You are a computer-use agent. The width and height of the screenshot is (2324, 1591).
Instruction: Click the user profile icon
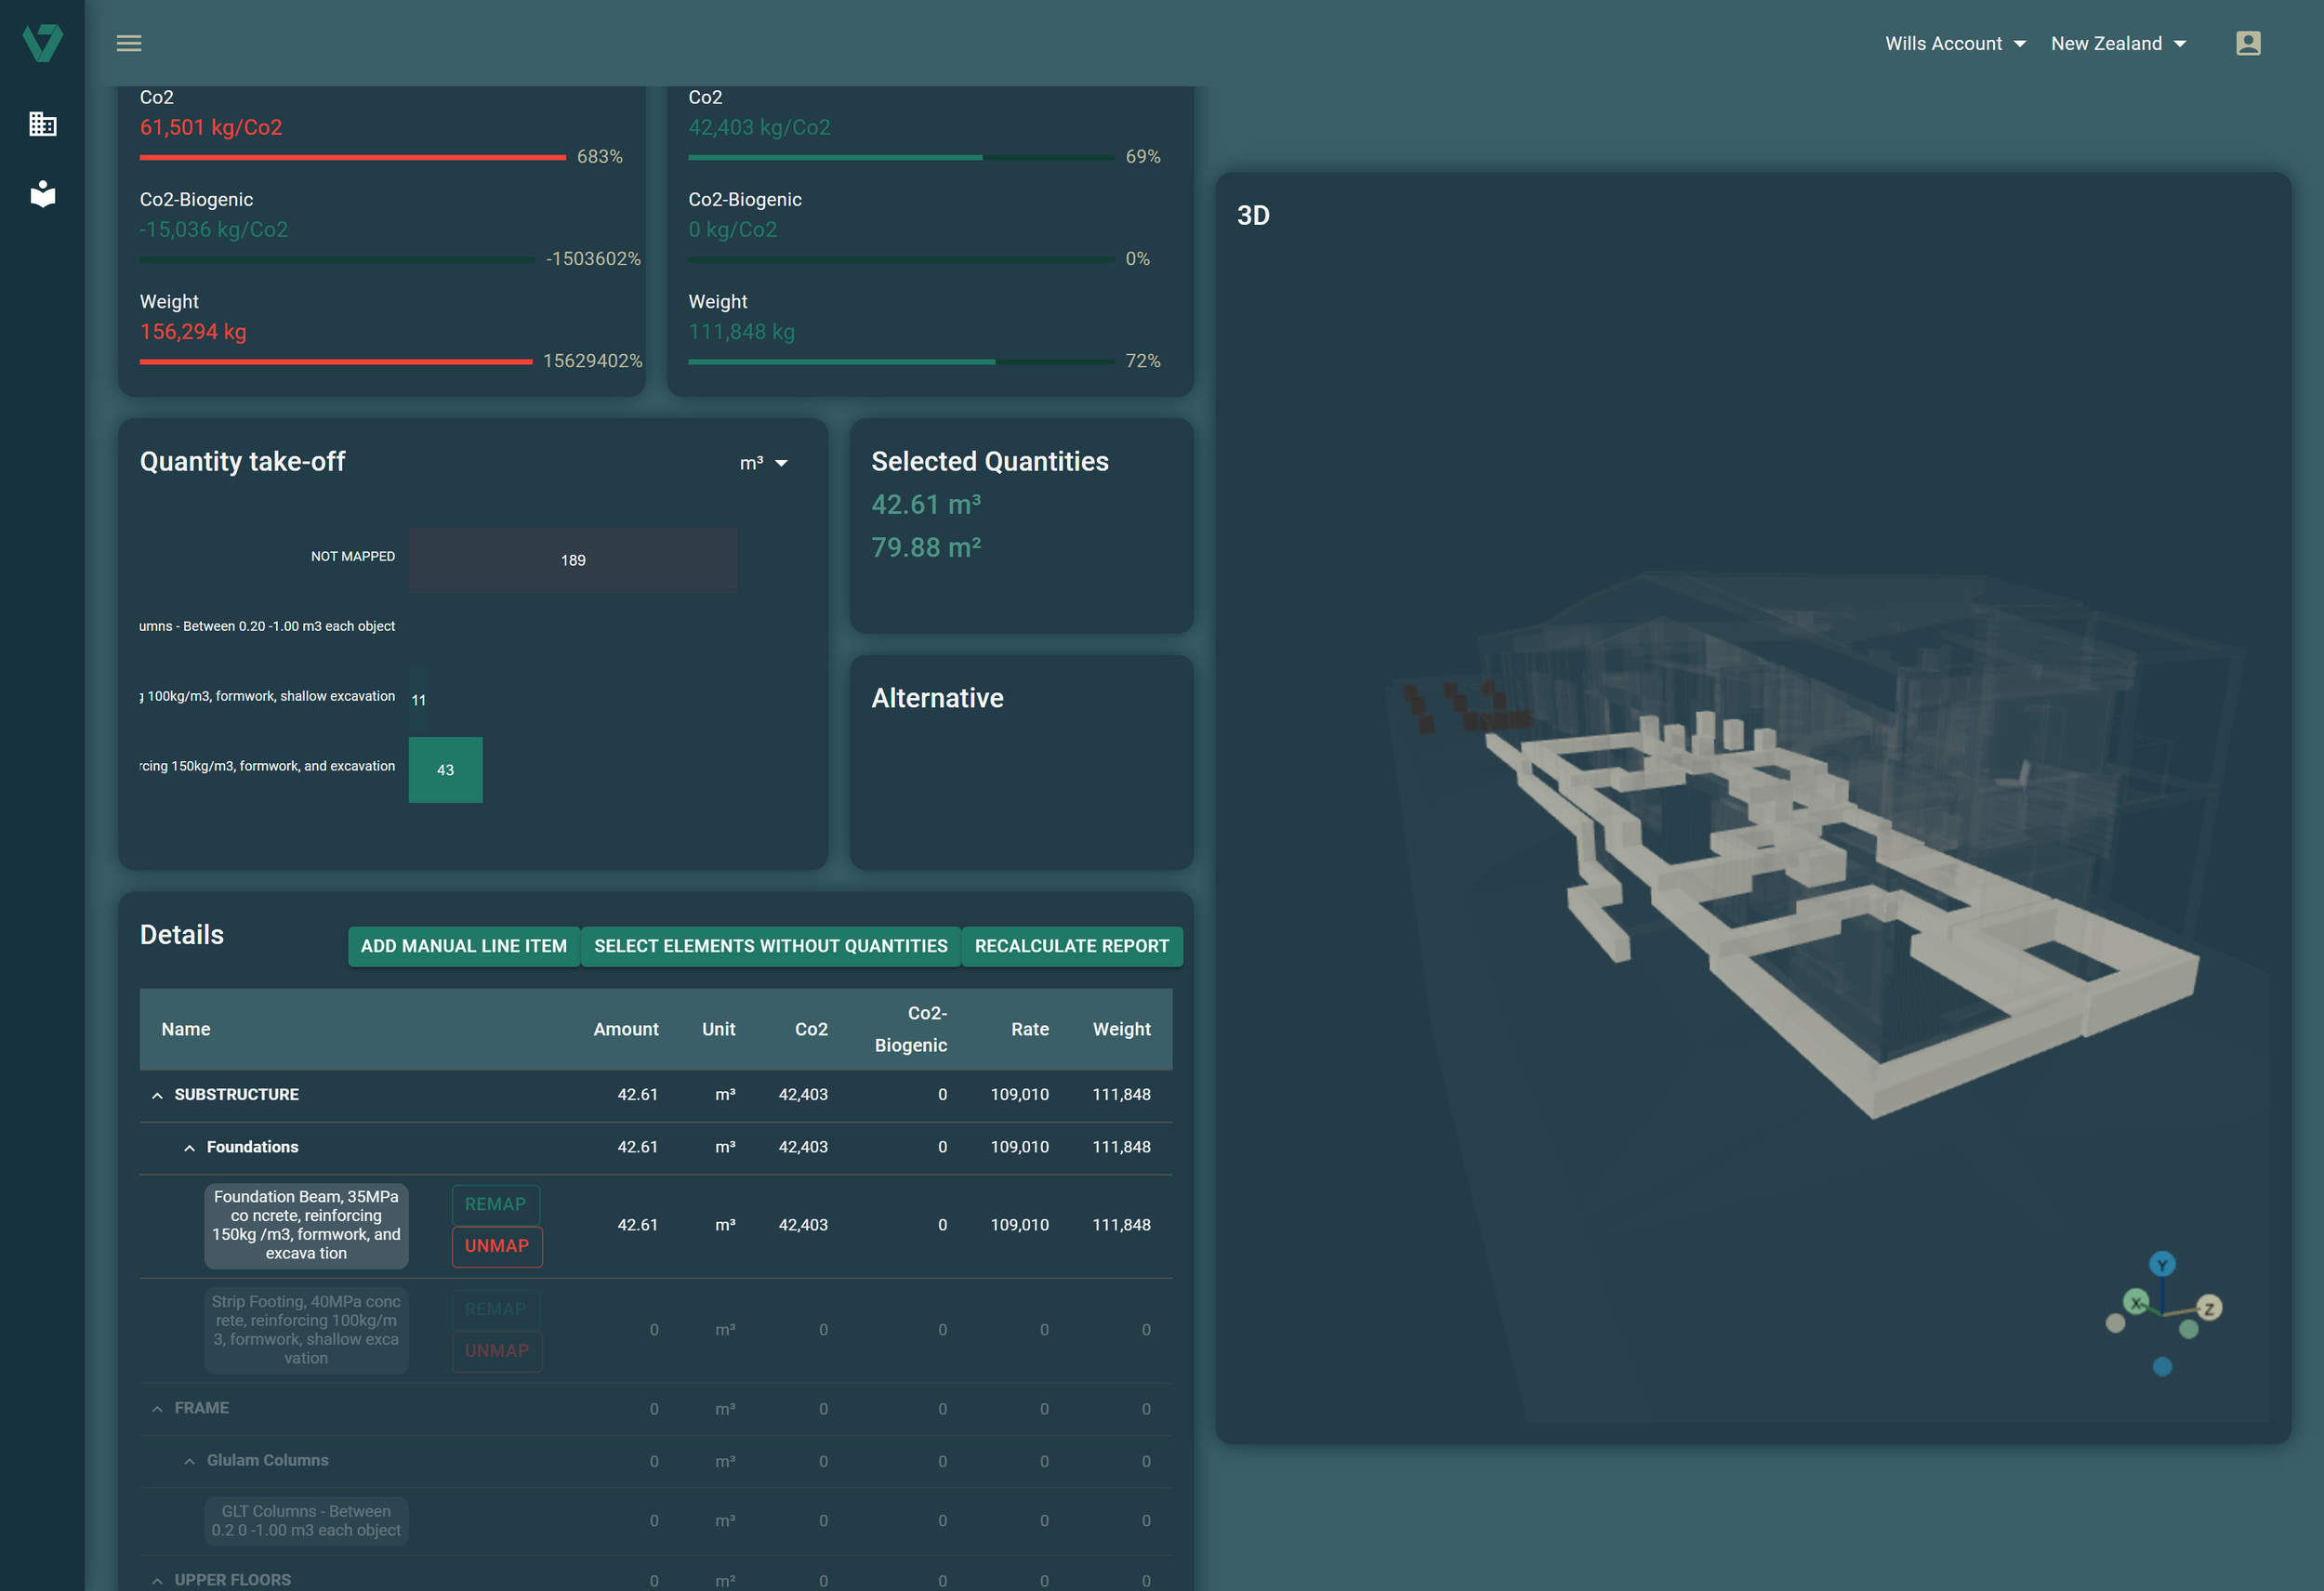[2248, 43]
